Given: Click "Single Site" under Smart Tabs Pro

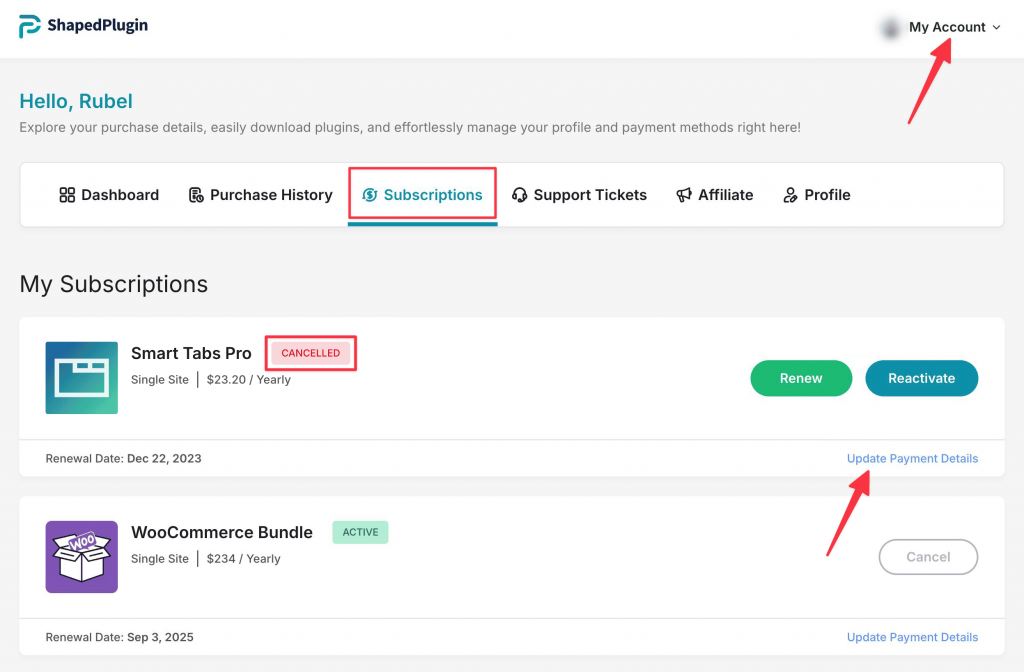Looking at the screenshot, I should pos(160,379).
